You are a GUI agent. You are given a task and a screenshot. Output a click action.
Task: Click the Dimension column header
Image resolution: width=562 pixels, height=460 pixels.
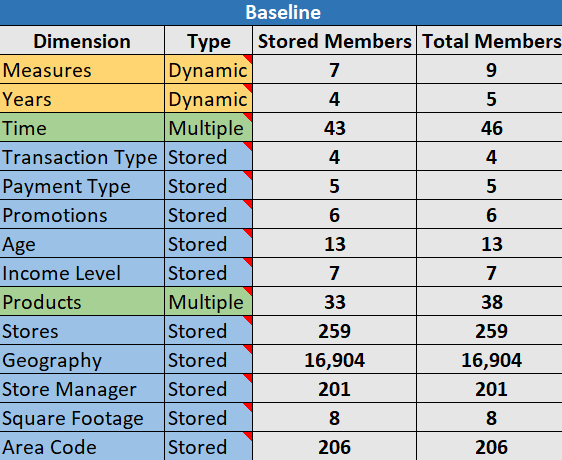(x=82, y=41)
